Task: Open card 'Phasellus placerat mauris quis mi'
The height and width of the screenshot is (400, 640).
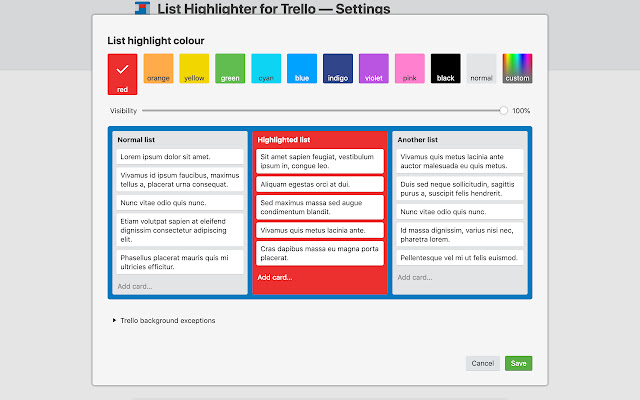Action: pos(180,262)
